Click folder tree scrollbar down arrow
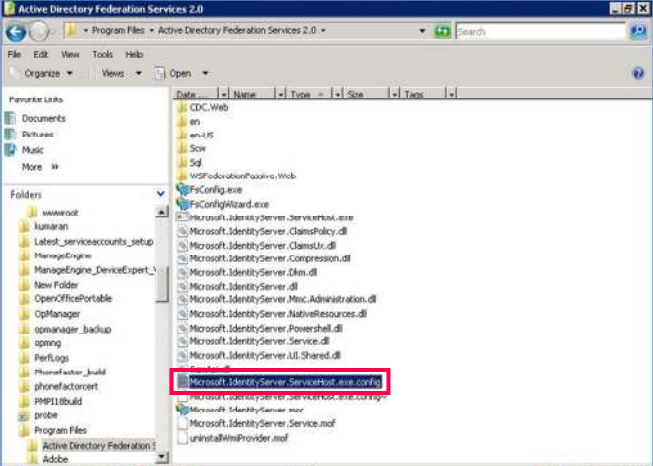 pos(162,457)
